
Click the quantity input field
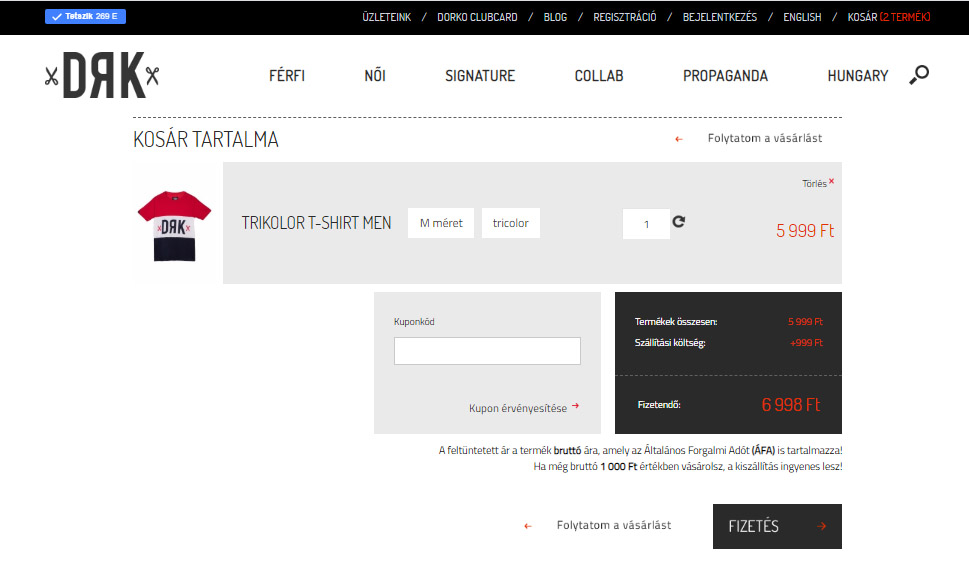645,224
